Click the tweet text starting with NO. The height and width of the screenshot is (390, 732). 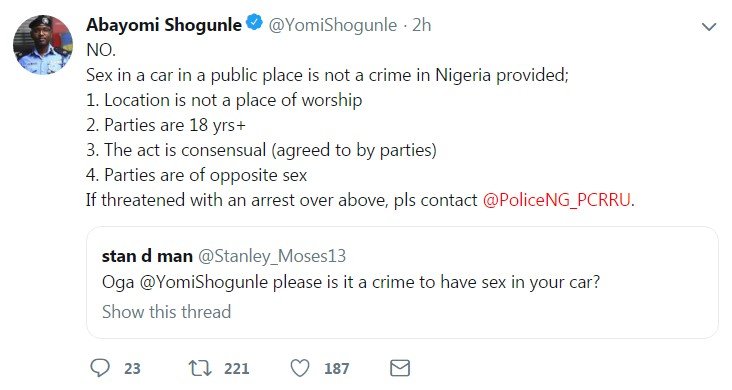point(360,125)
